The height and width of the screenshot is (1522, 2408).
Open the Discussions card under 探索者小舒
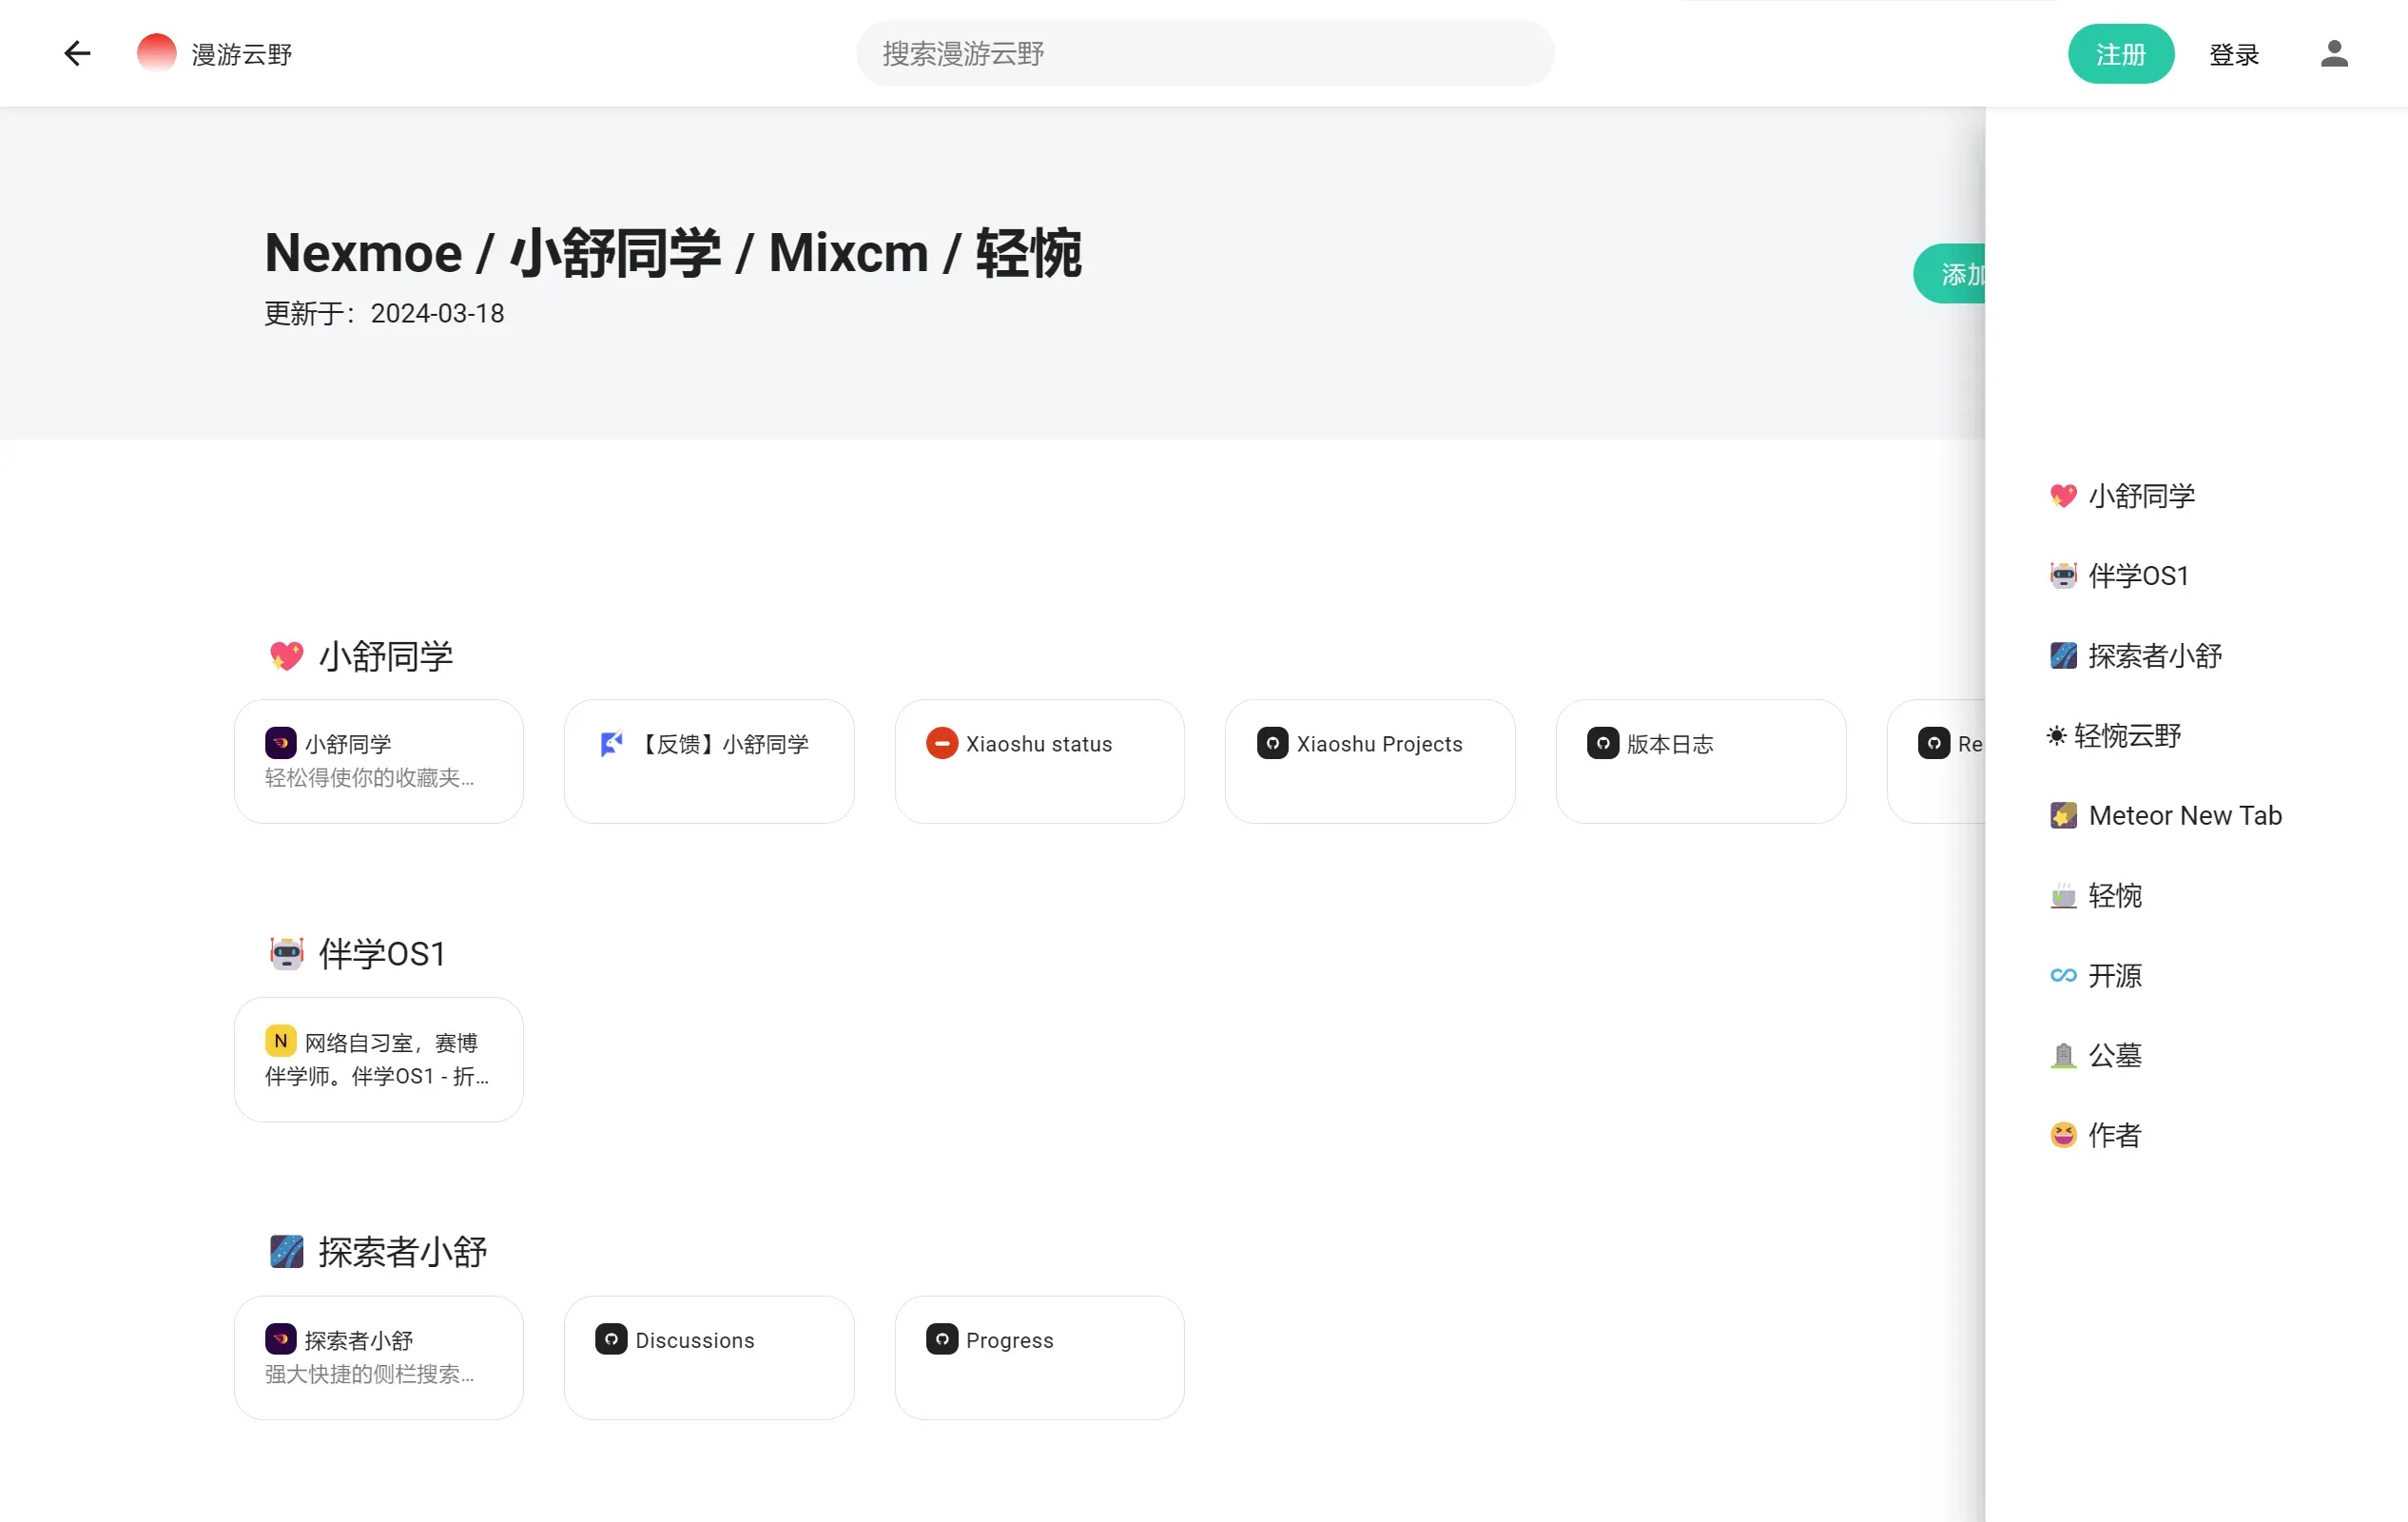pyautogui.click(x=709, y=1357)
